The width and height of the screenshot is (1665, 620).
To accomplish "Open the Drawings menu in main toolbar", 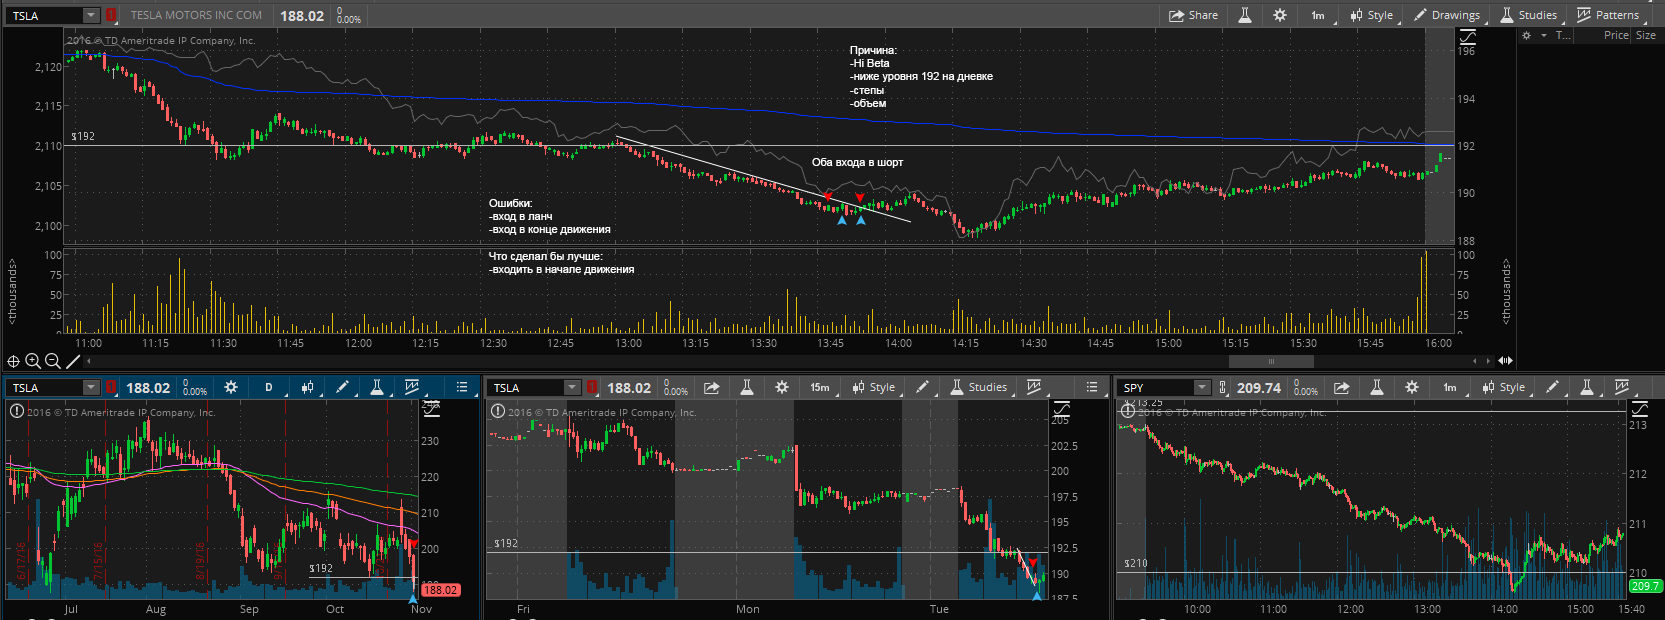I will point(1446,15).
